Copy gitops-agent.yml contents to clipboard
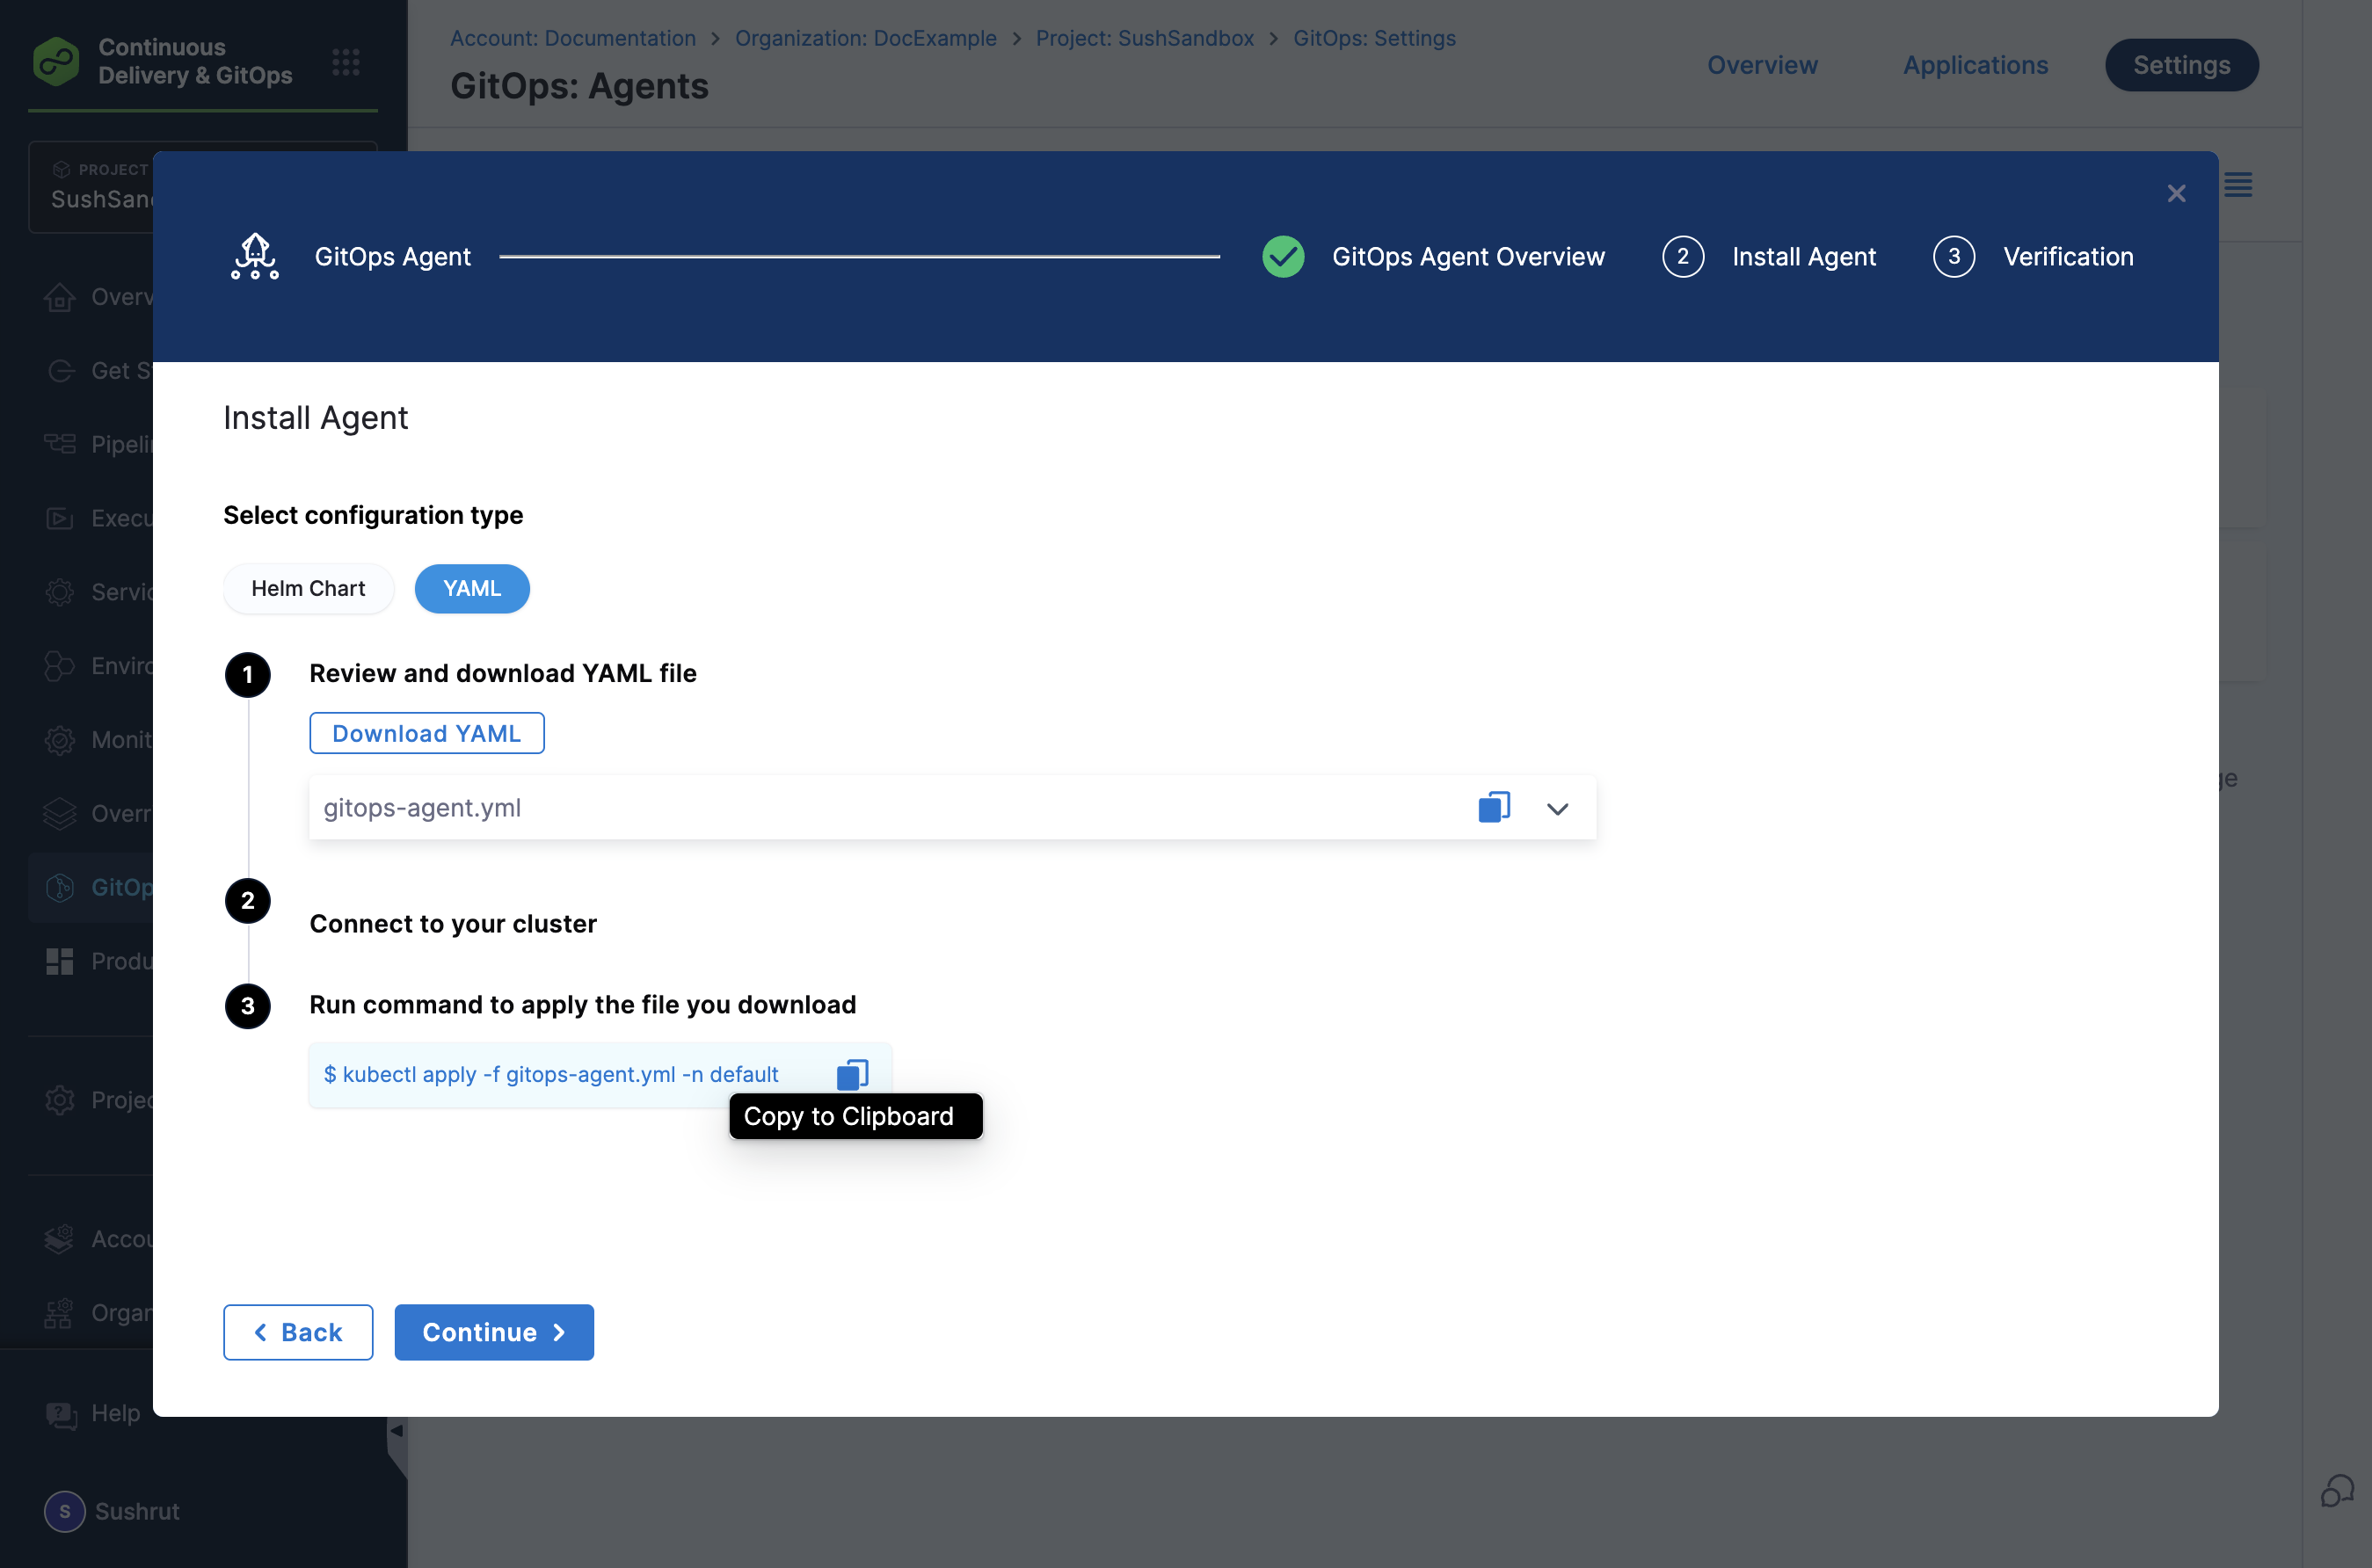Screen dimensions: 2372x1568 1494,807
